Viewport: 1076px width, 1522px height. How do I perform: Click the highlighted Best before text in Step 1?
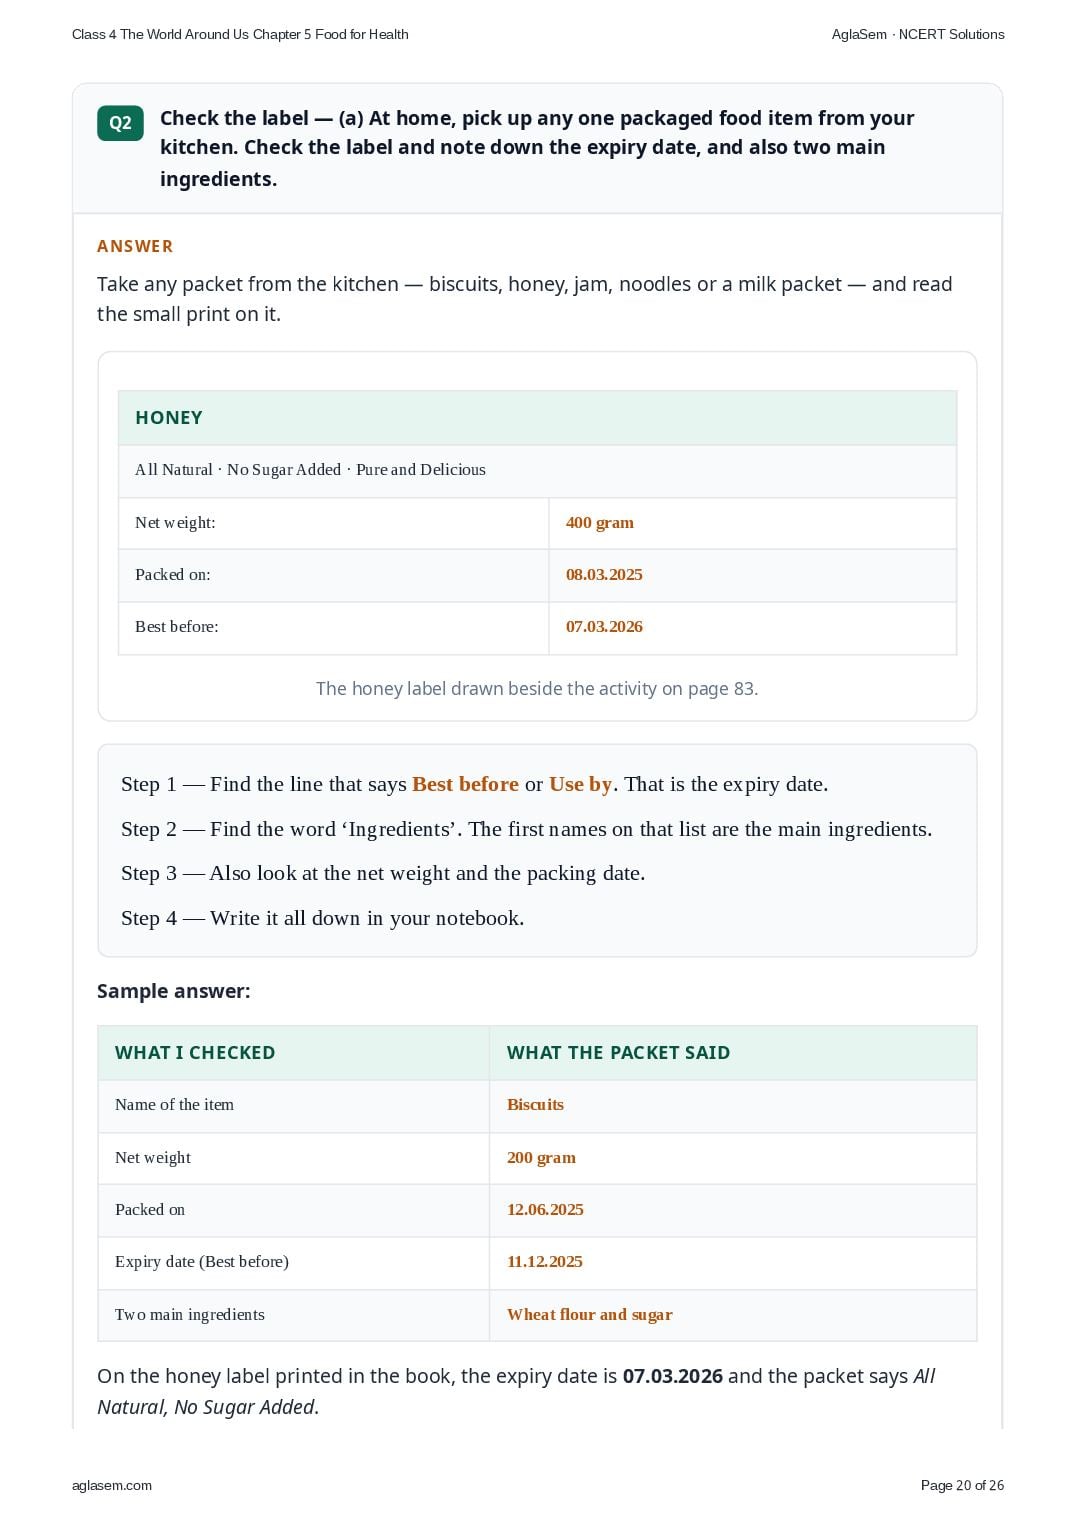(465, 784)
